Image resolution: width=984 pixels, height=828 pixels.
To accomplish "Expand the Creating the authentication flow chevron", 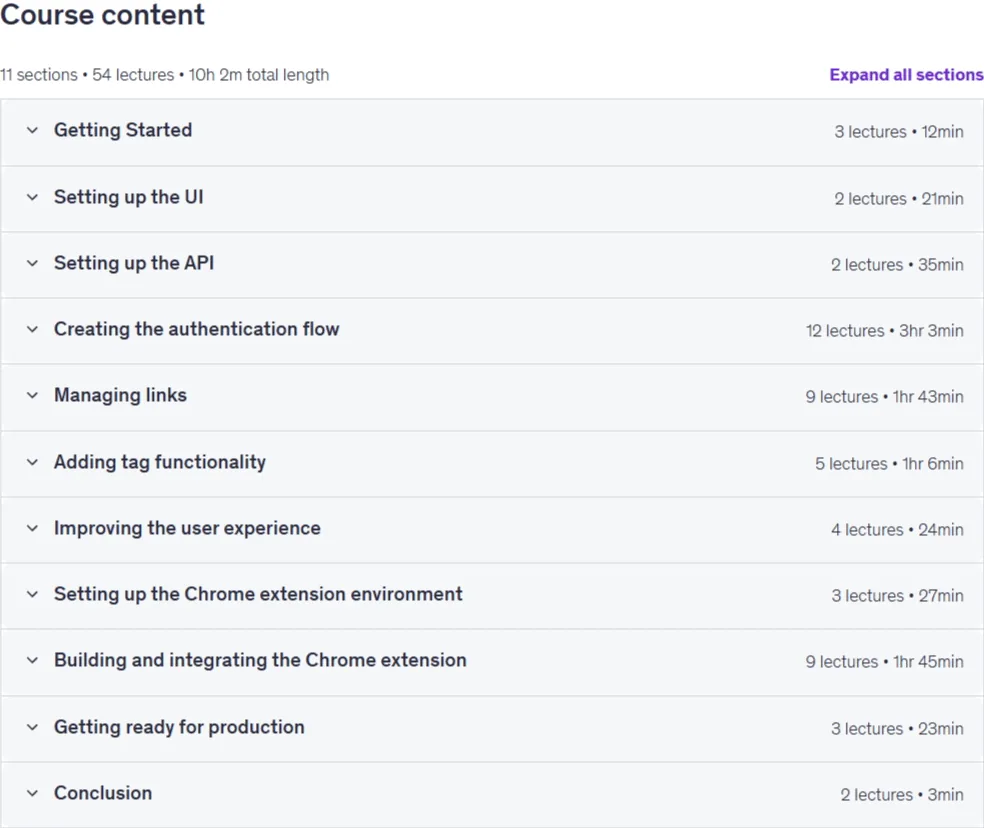I will [x=32, y=329].
